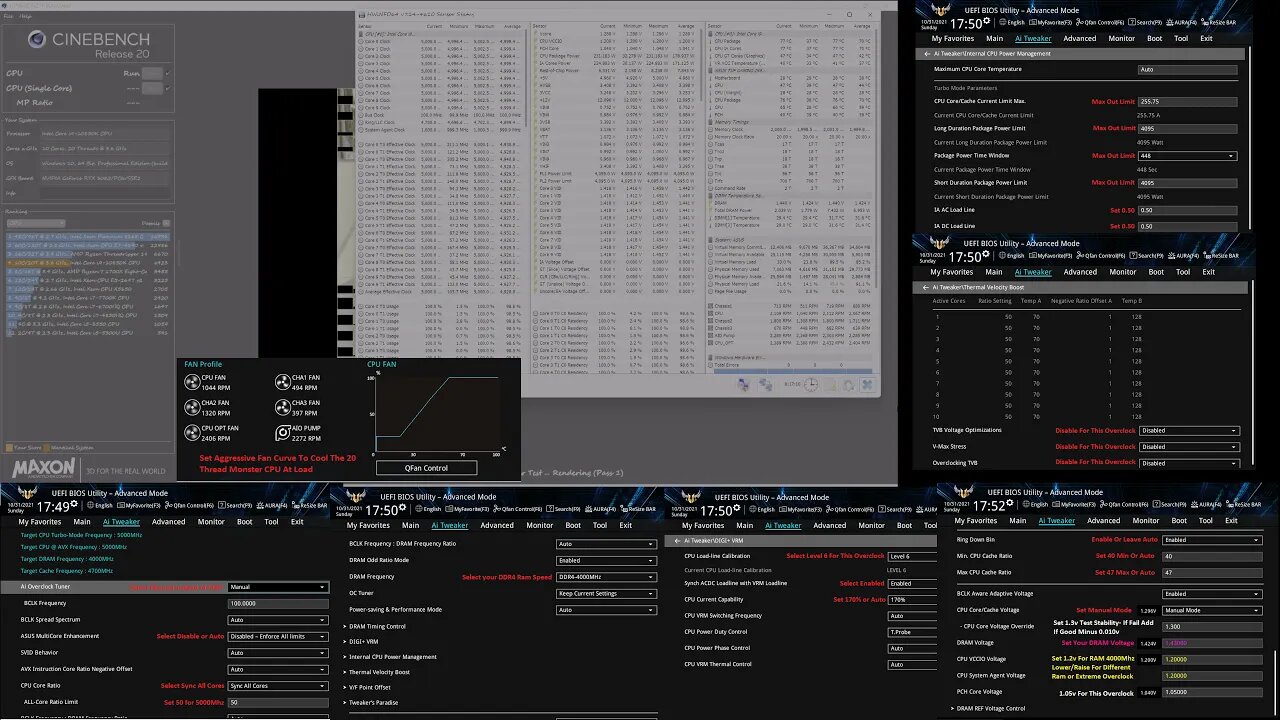Screen dimensions: 1280x720
Task: Select the CPU OPT FAN icon
Action: pos(193,433)
